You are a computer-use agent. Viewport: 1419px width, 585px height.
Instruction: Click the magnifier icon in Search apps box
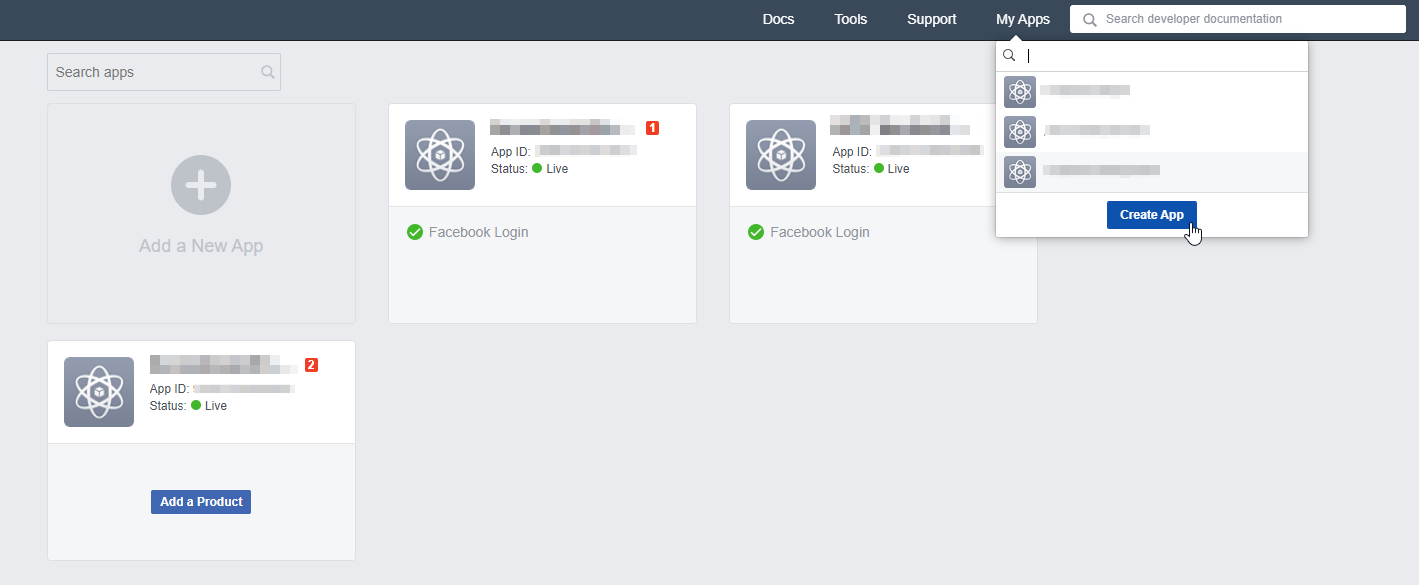[x=267, y=72]
